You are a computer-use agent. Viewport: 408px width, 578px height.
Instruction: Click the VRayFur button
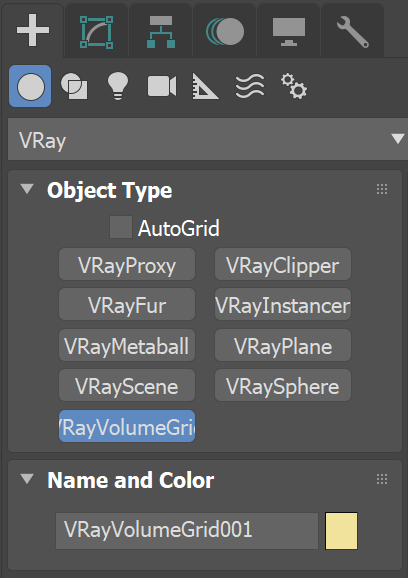pyautogui.click(x=127, y=304)
